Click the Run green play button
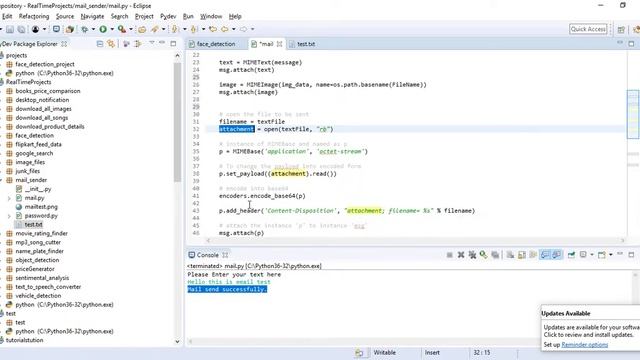640x360 pixels. tap(103, 29)
